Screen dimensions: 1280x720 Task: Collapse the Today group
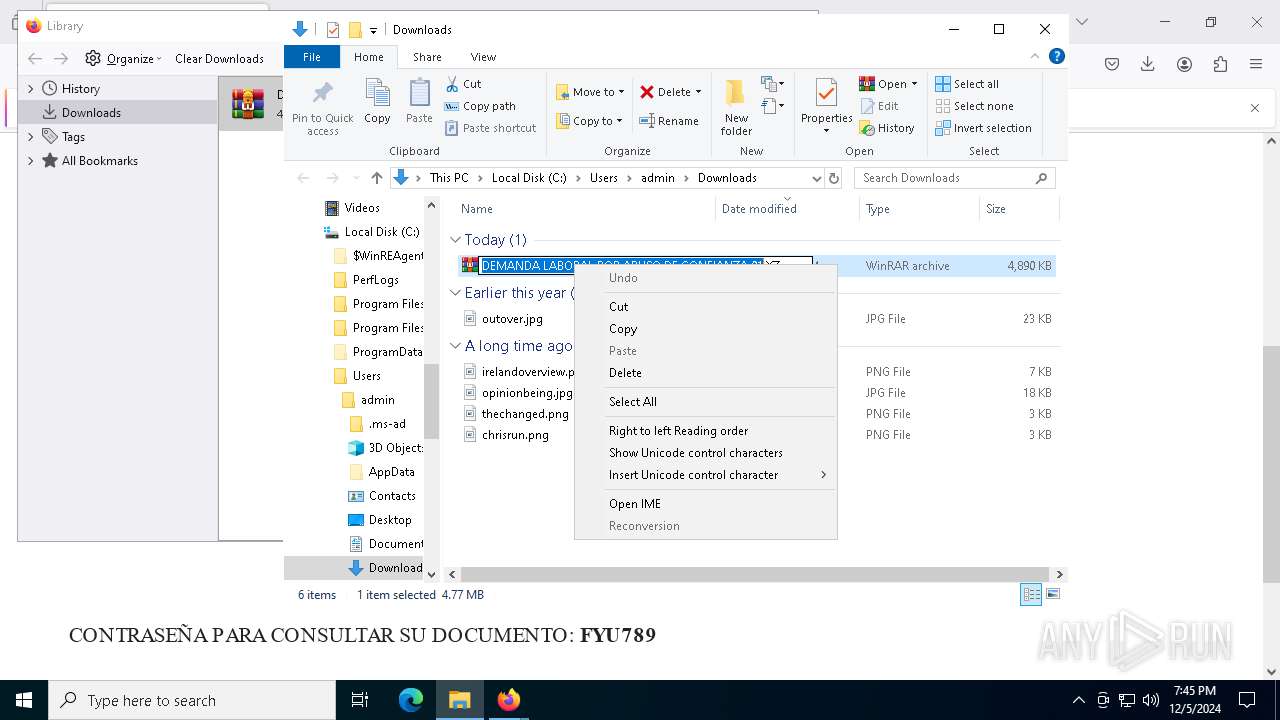click(456, 240)
